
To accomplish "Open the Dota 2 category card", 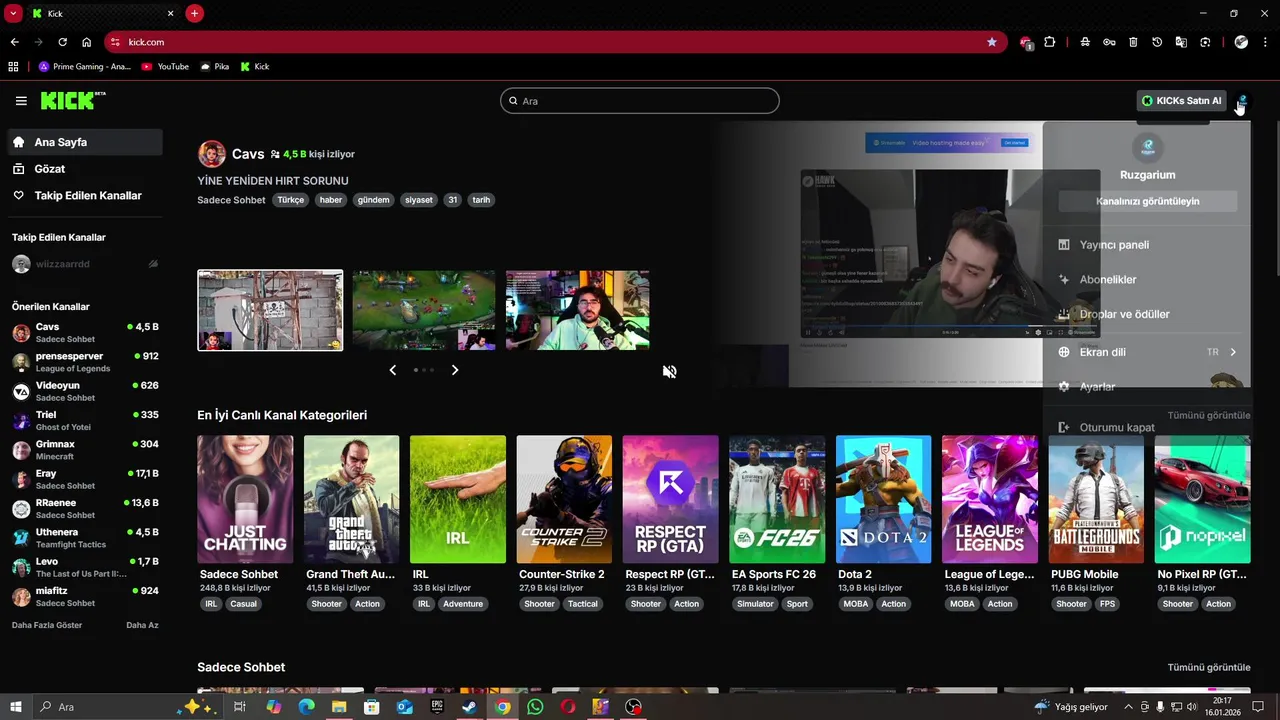I will (883, 499).
